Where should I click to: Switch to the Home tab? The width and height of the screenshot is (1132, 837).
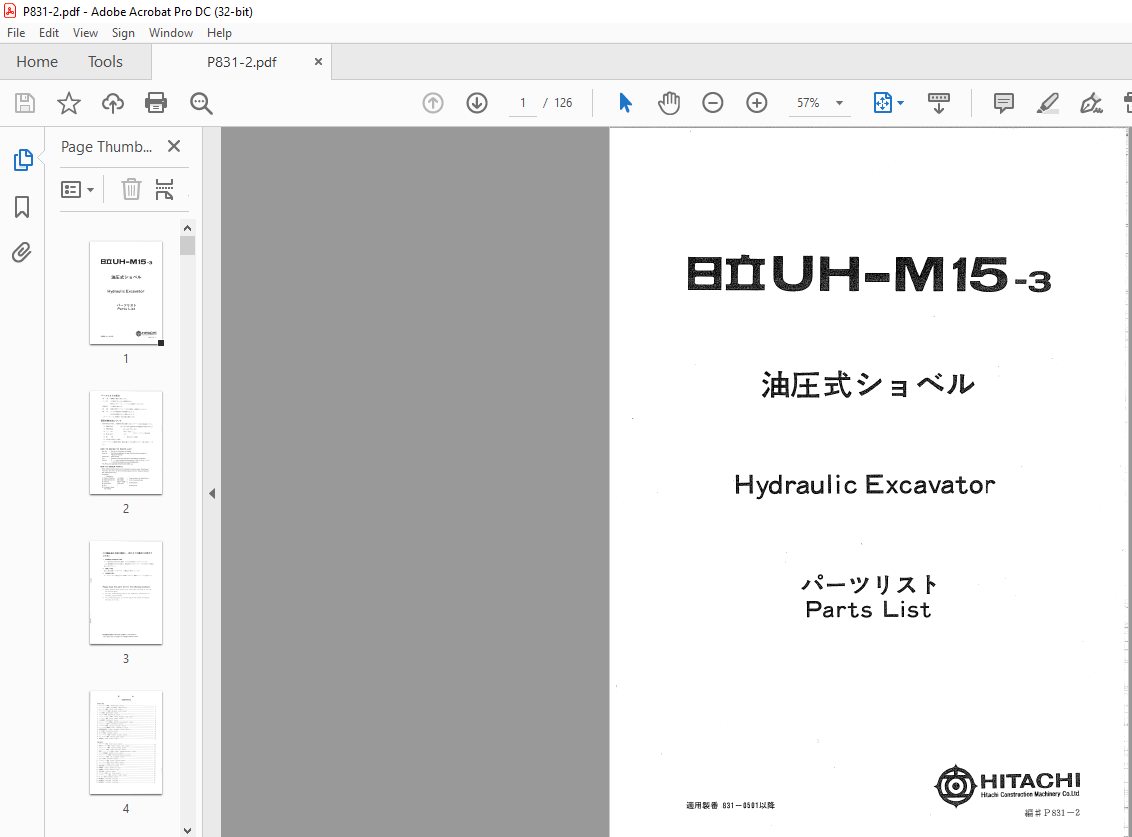[37, 62]
